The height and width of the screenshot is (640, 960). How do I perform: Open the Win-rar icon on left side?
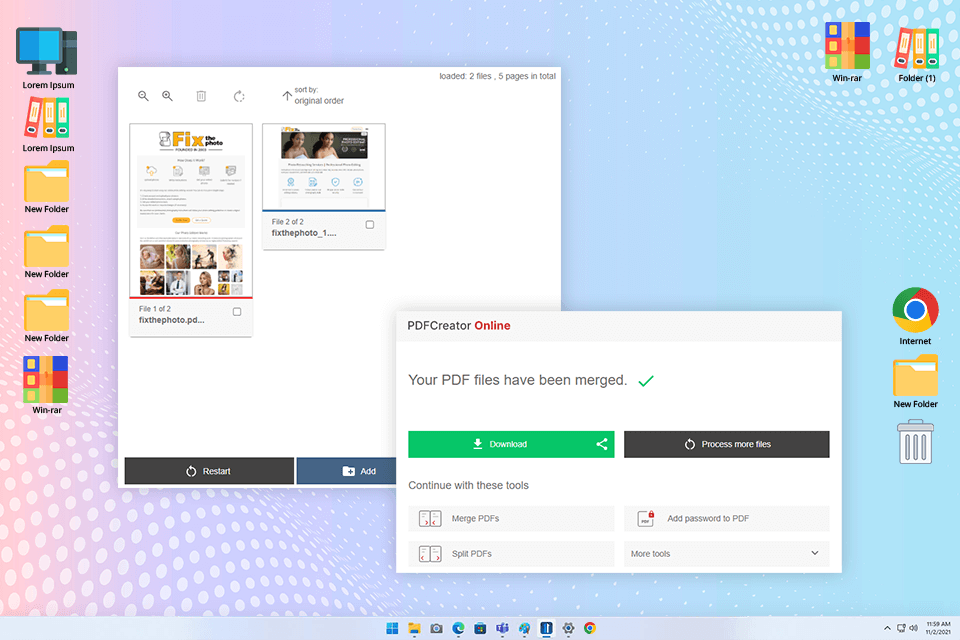point(47,385)
